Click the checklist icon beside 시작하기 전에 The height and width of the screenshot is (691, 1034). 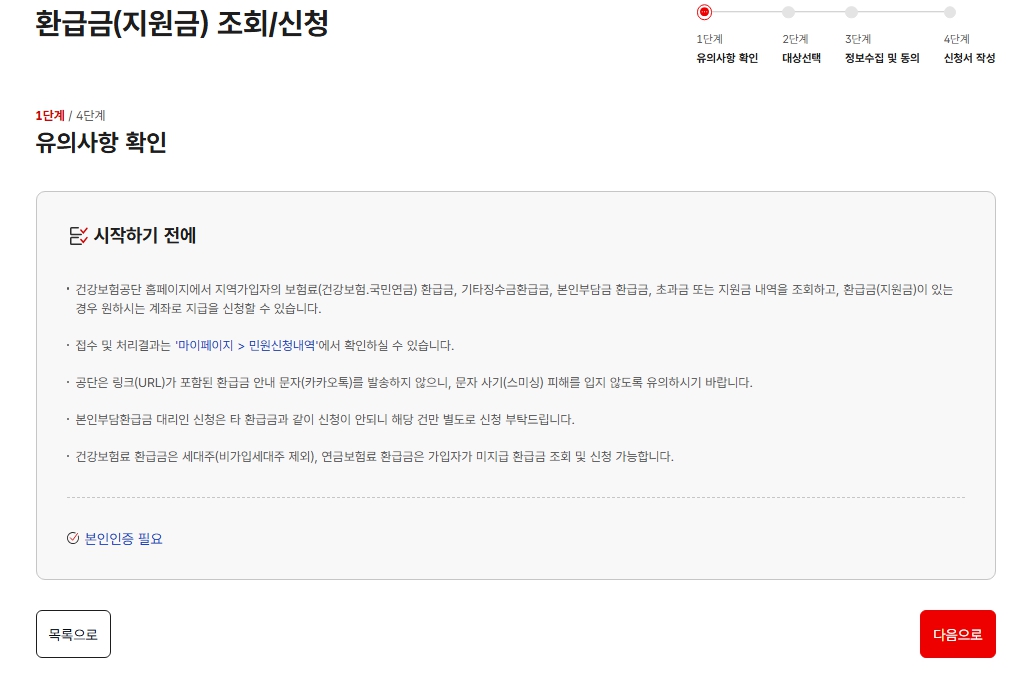click(x=78, y=234)
